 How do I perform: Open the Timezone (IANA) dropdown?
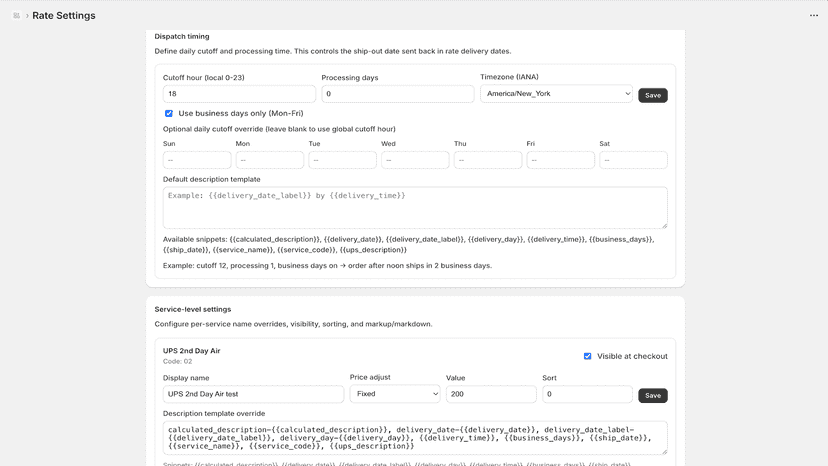point(557,94)
